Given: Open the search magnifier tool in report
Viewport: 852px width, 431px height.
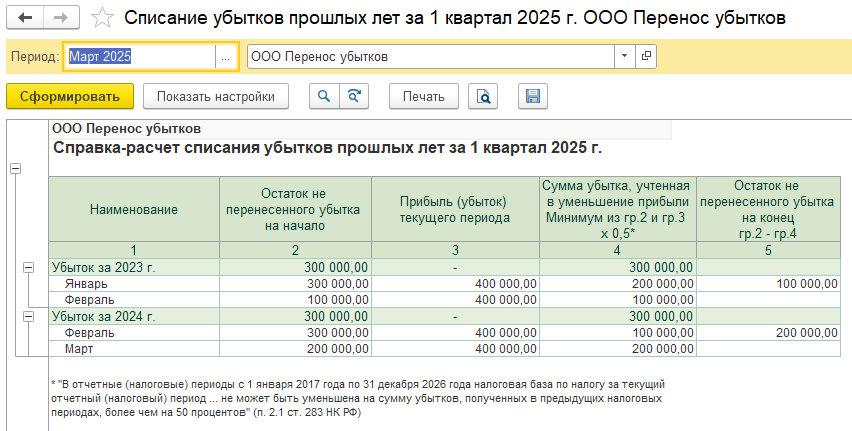Looking at the screenshot, I should [x=323, y=96].
